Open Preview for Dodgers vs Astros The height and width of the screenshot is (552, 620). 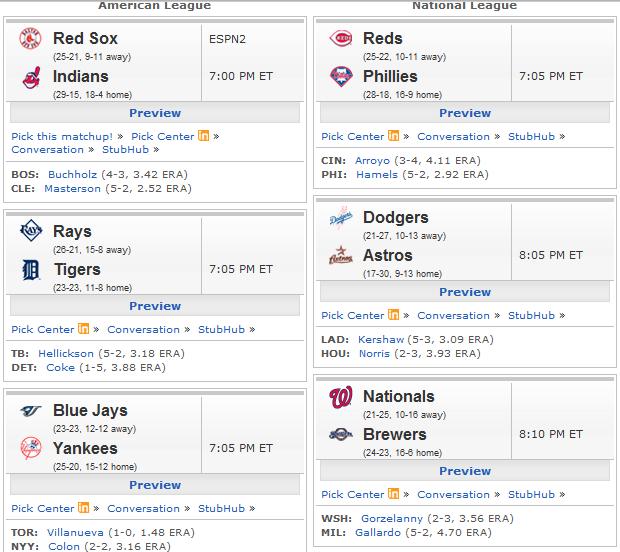pyautogui.click(x=465, y=292)
